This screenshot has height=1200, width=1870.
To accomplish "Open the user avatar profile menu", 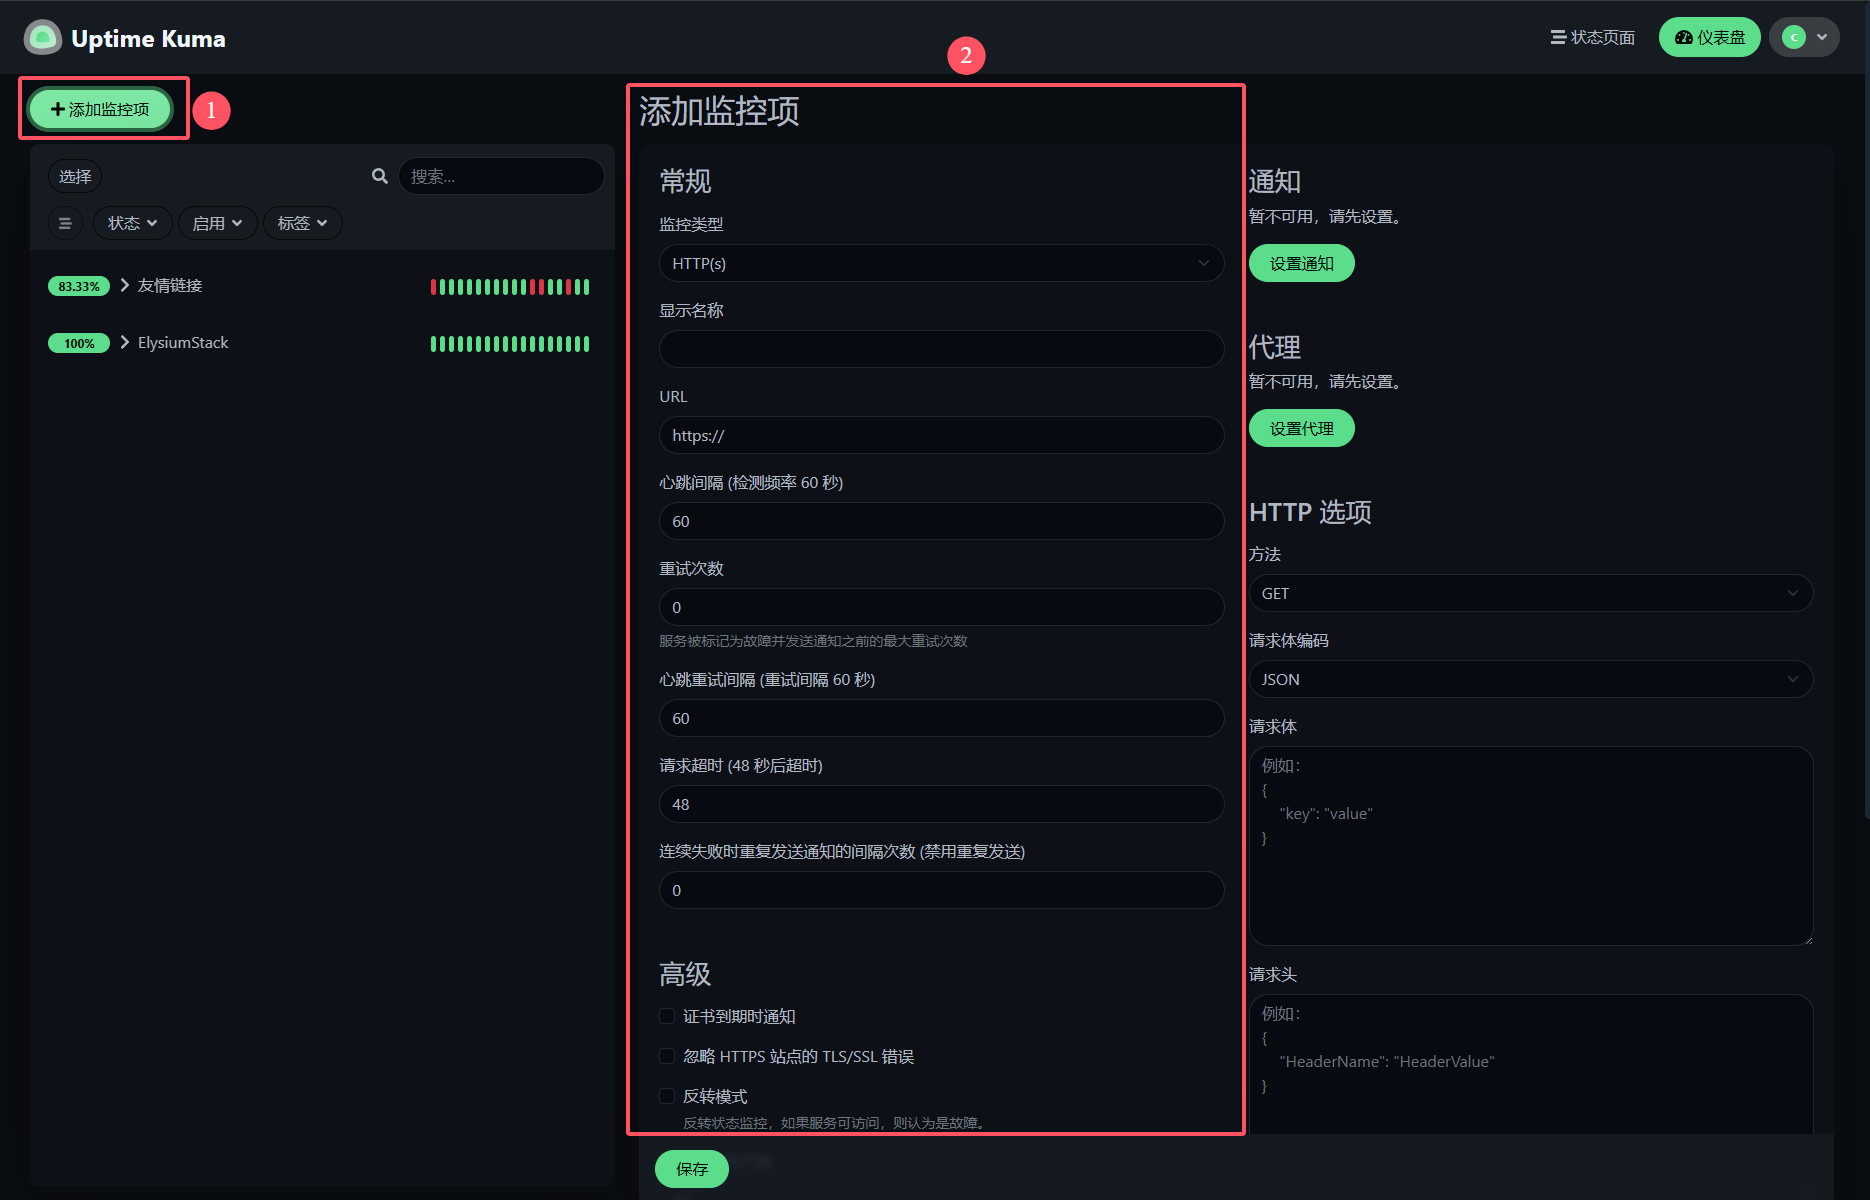I will pos(1803,37).
